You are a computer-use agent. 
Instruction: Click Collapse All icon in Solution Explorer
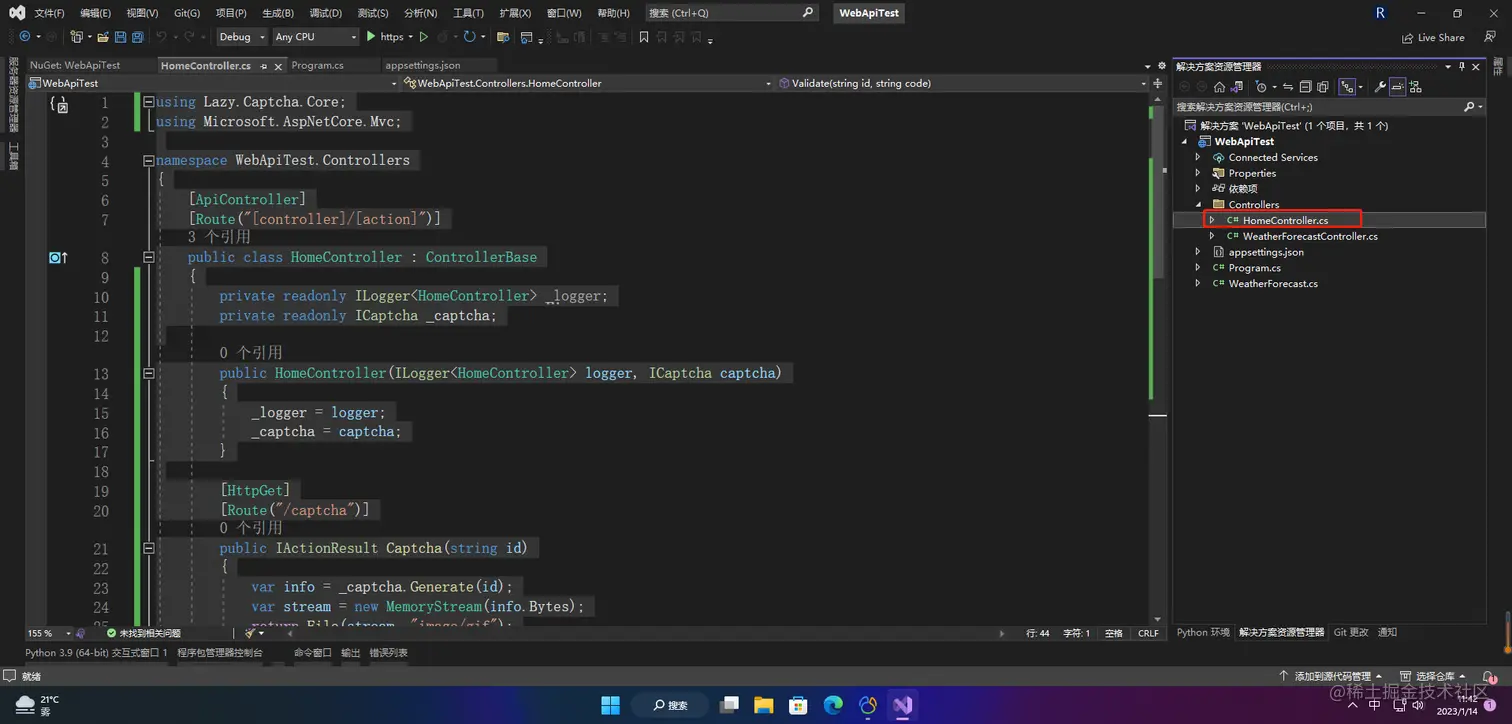pos(1305,87)
